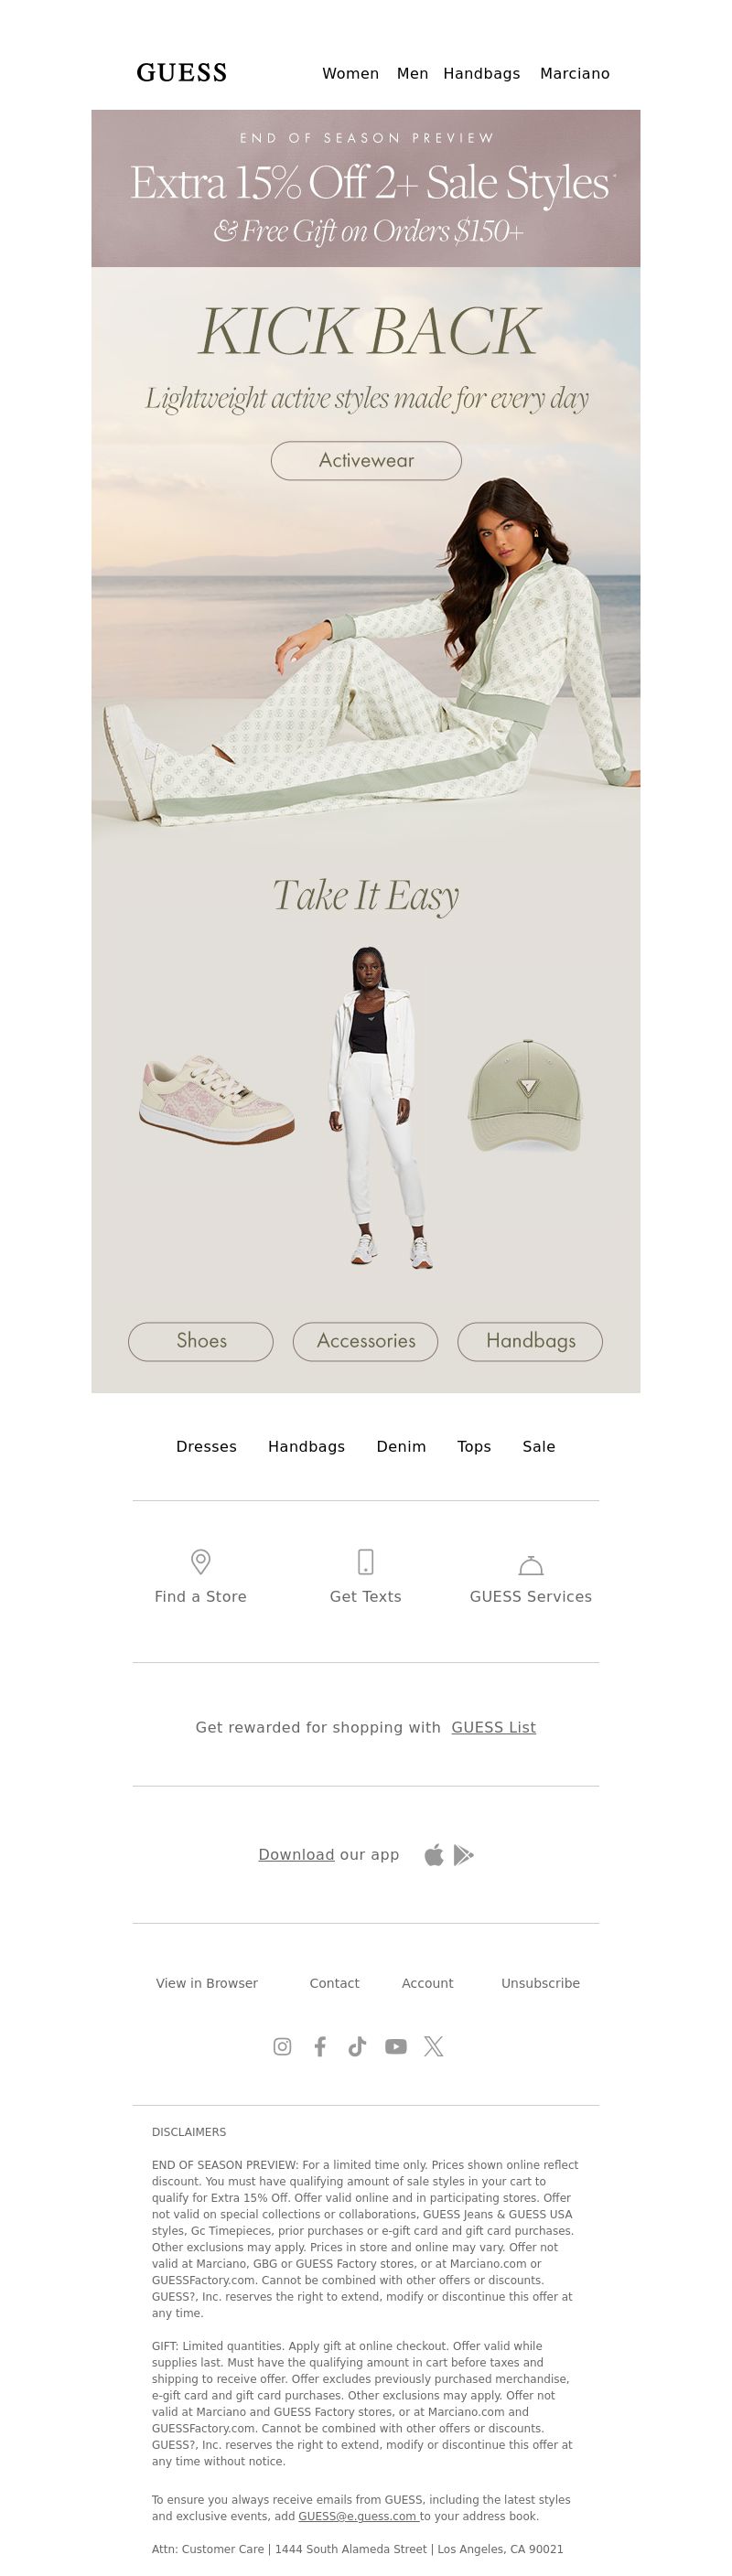Screen dimensions: 732x2576
Task: Click the pink sneaker product image
Action: [x=216, y=1099]
